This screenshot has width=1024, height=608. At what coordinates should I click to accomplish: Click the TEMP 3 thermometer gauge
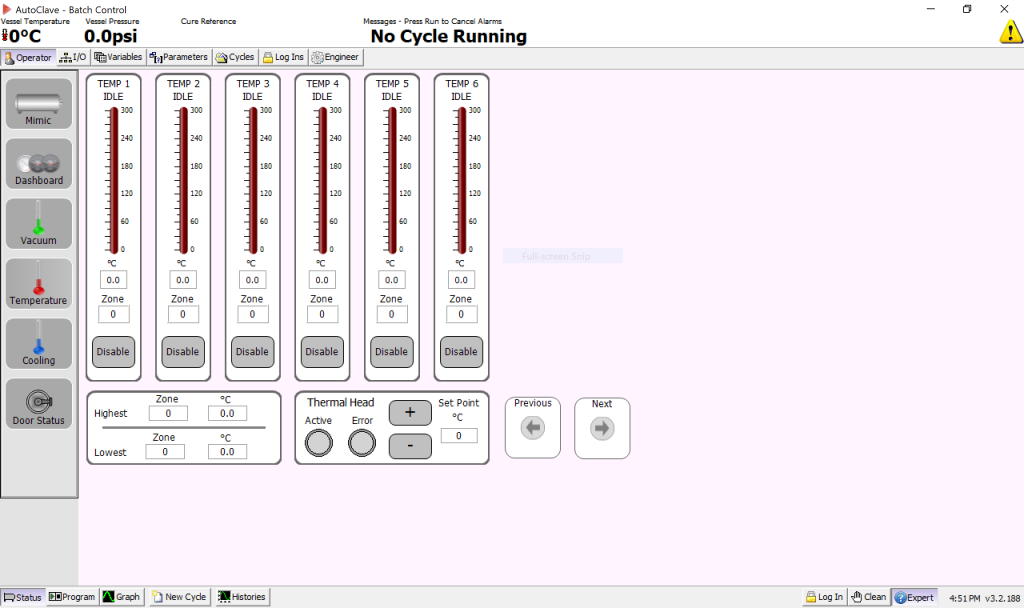tap(252, 180)
